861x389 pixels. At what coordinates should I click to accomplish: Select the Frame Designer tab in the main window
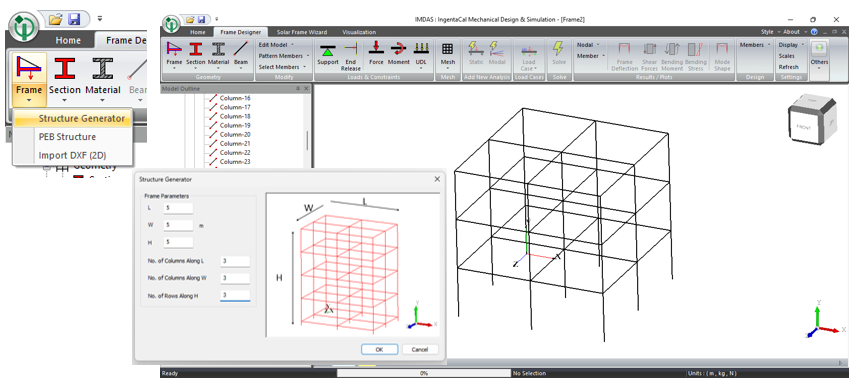(241, 32)
